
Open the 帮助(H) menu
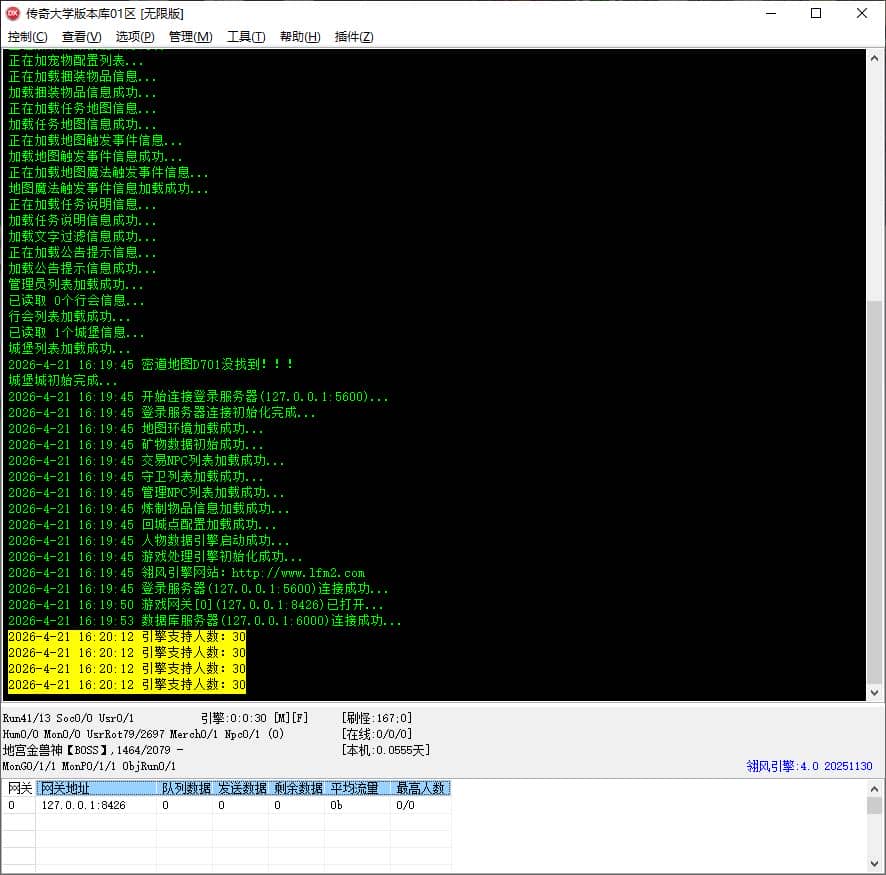pos(300,37)
